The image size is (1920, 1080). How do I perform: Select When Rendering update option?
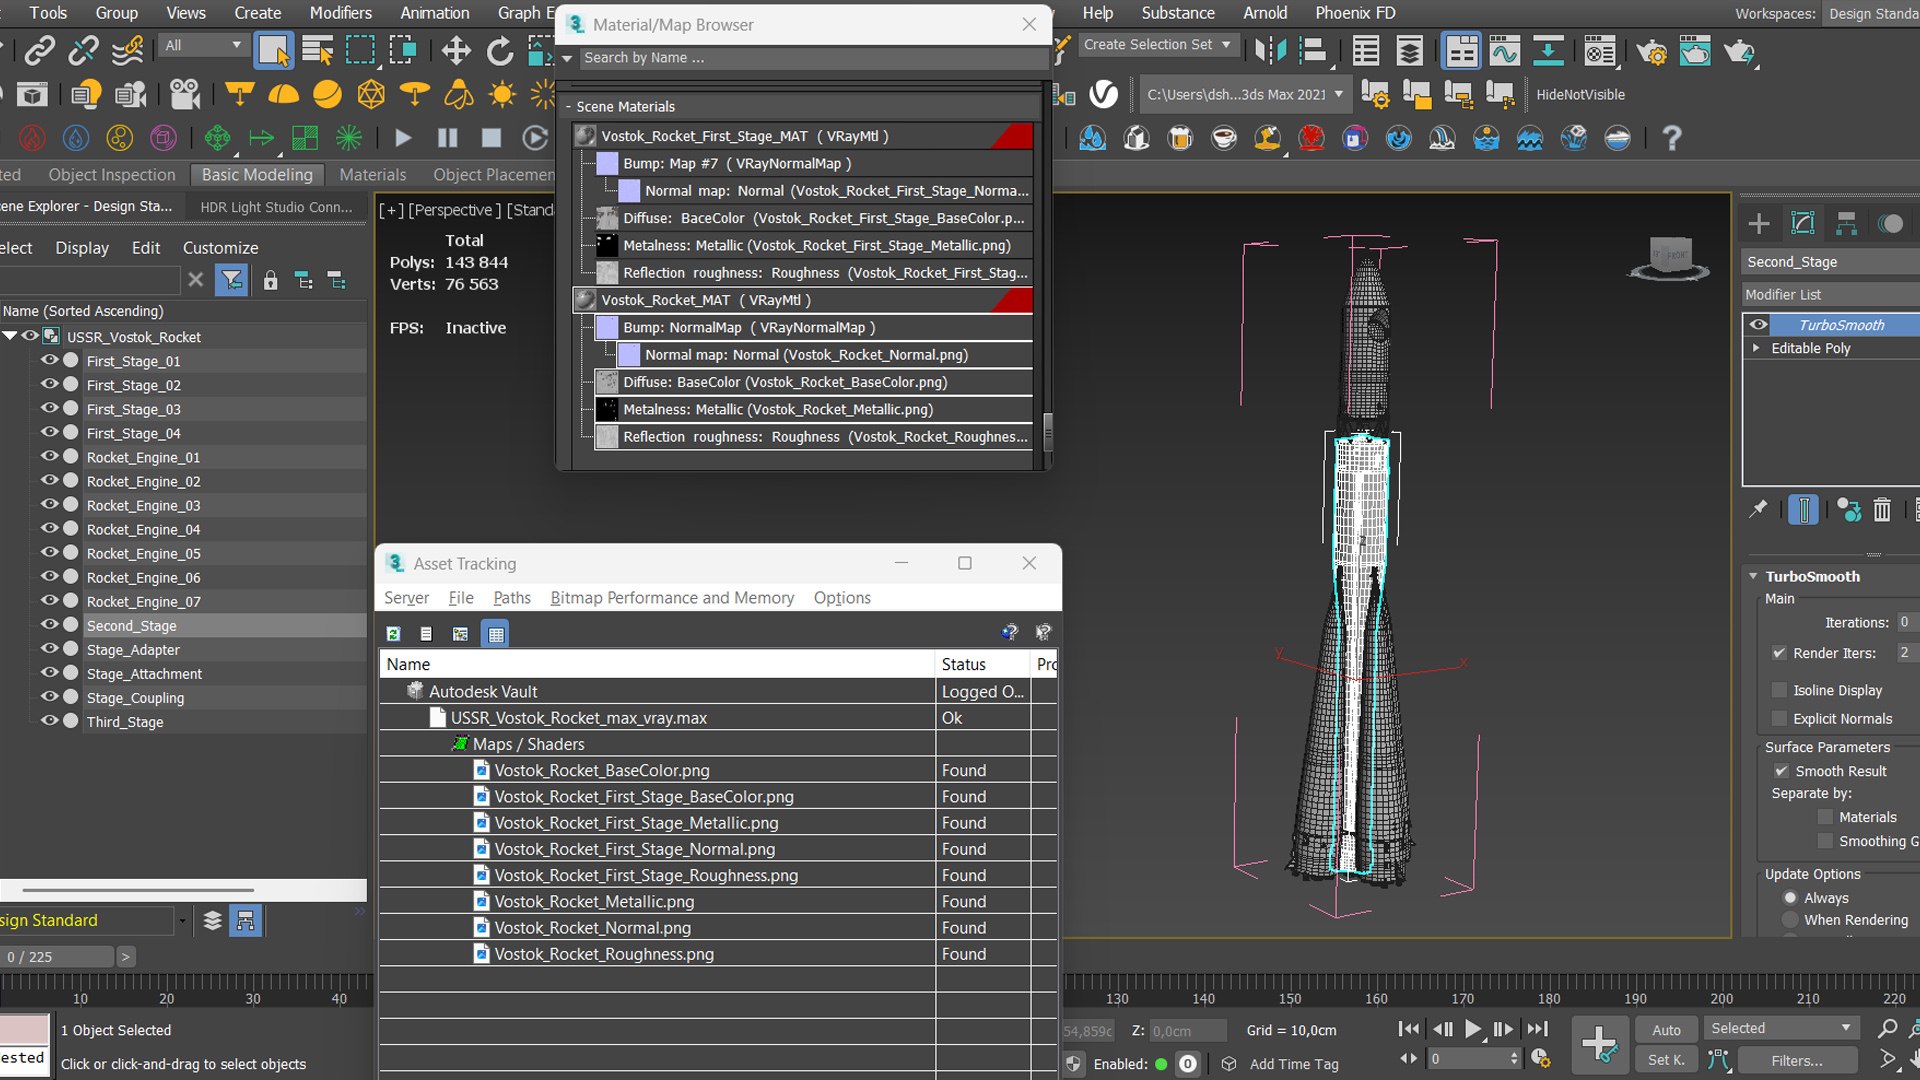1790,920
